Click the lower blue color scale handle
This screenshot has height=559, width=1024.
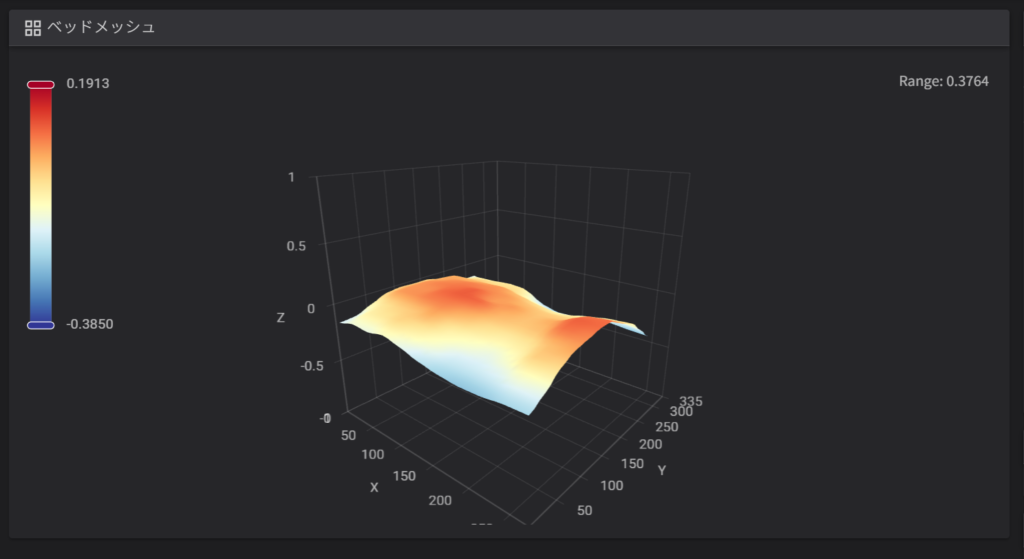pos(40,324)
